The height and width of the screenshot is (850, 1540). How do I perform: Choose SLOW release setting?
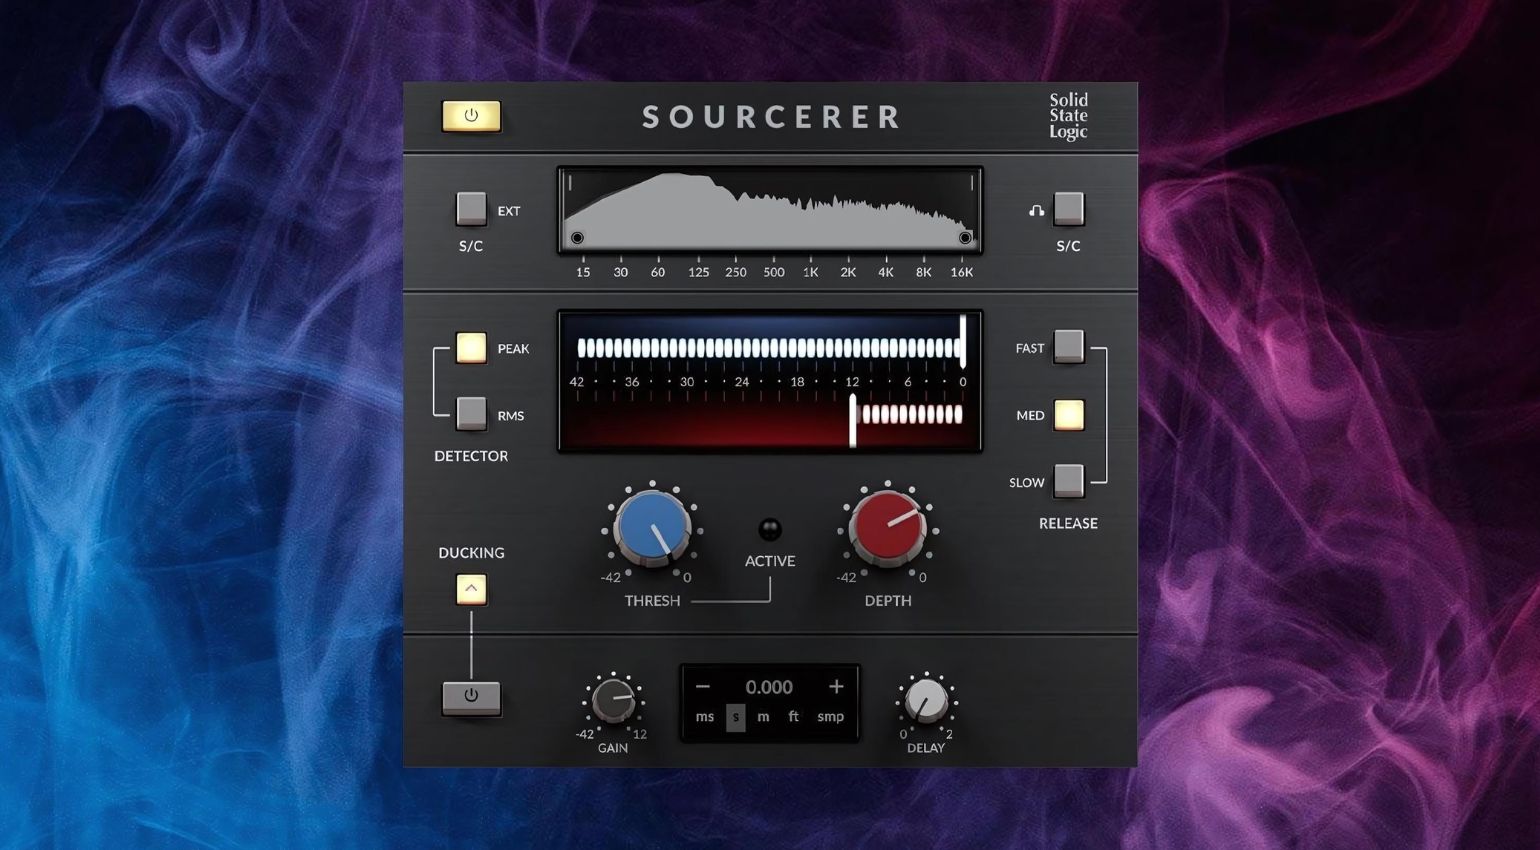(x=1069, y=481)
